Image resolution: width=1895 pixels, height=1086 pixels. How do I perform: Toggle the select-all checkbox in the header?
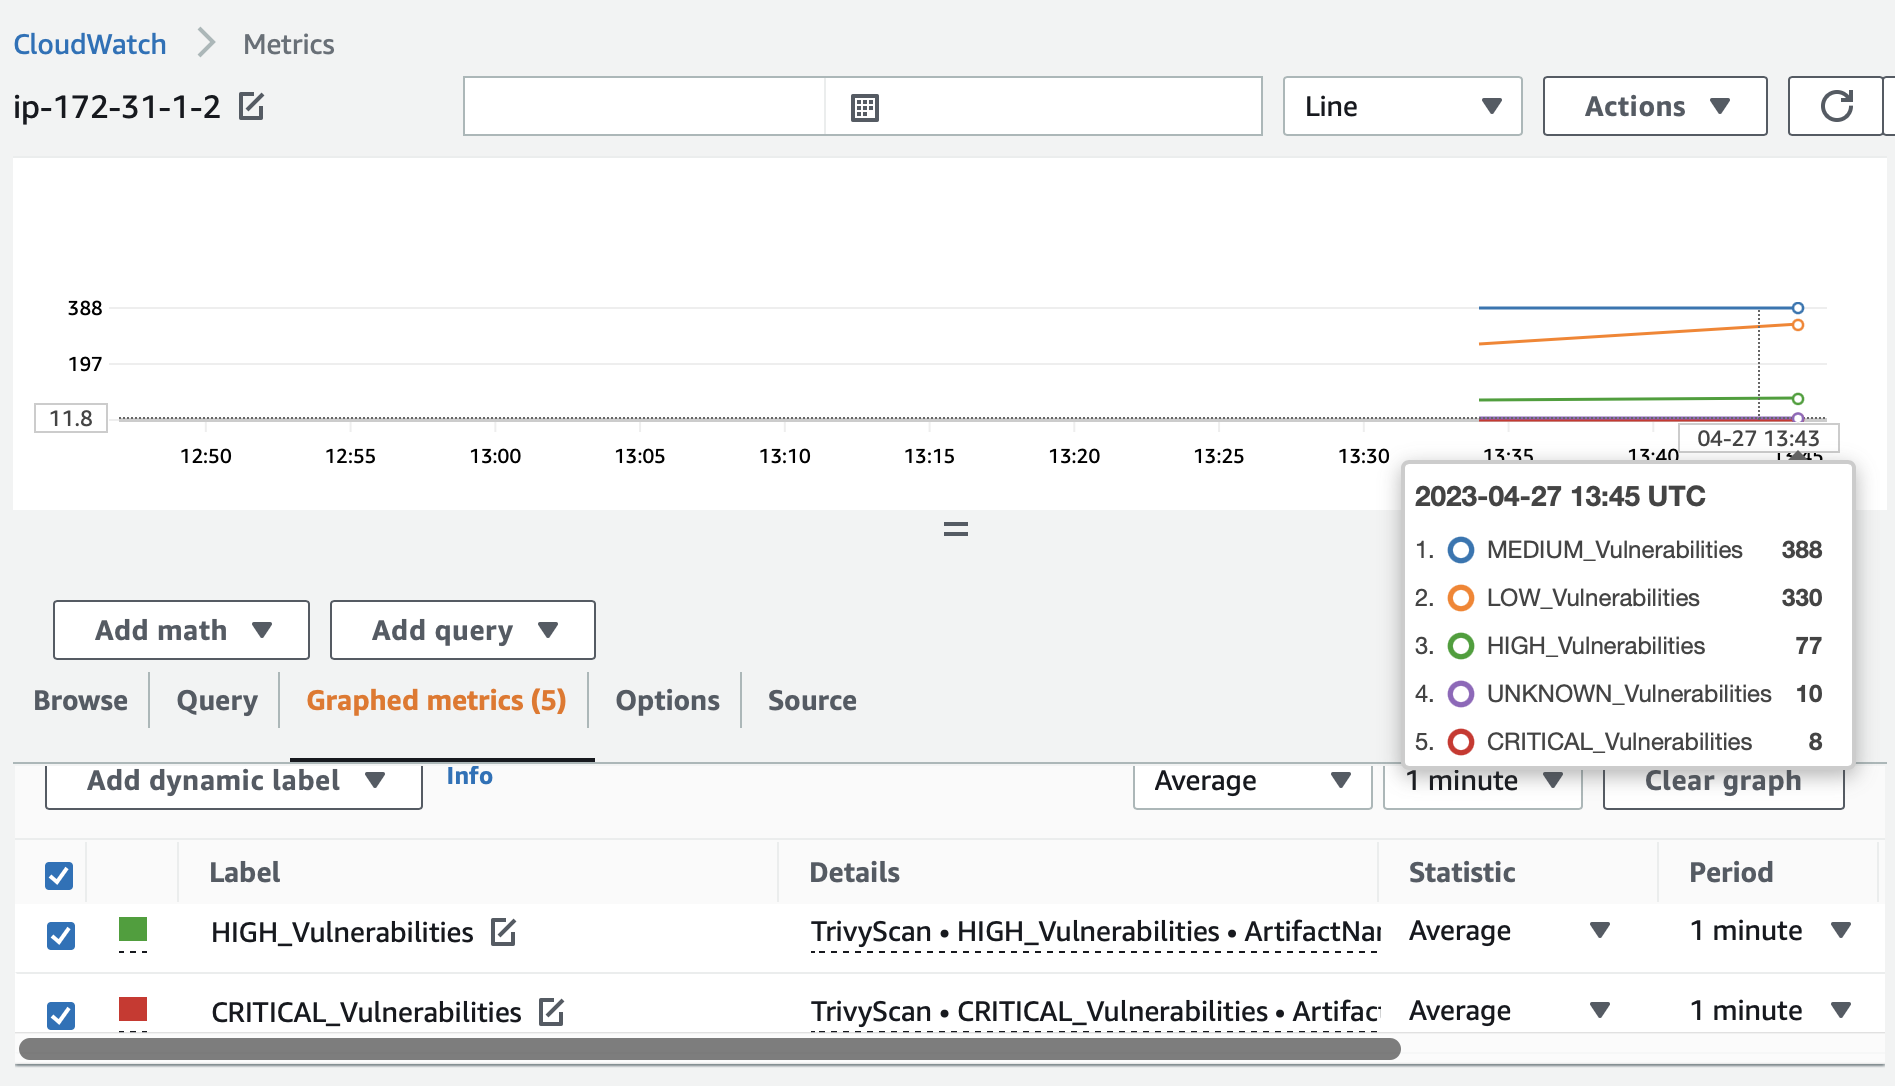click(59, 875)
